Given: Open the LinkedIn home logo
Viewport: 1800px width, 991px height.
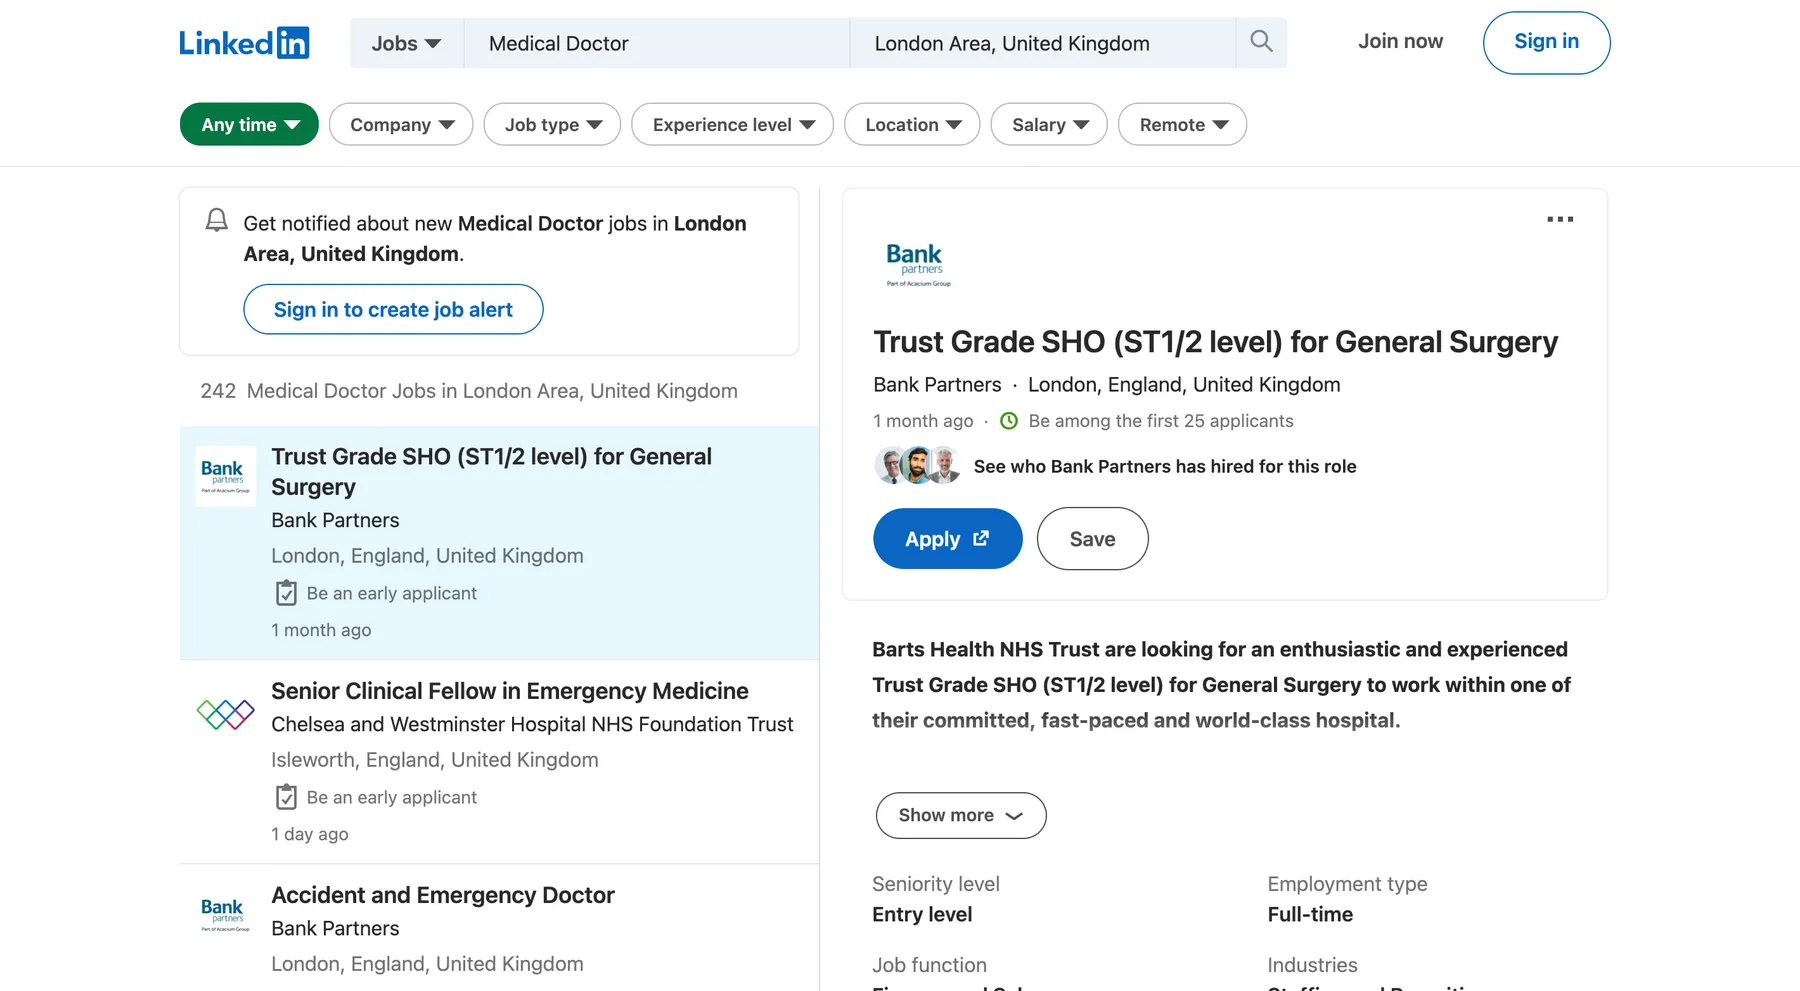Looking at the screenshot, I should 244,43.
